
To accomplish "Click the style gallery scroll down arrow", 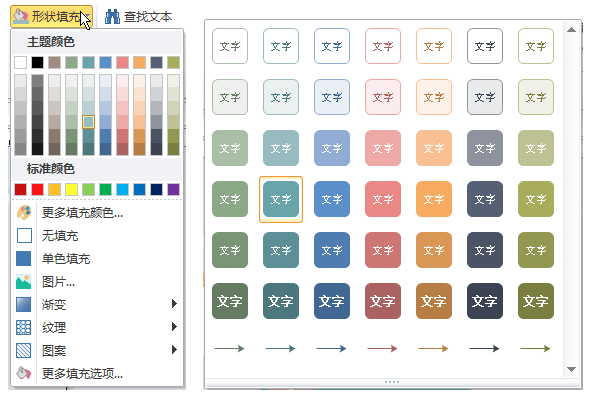I will [x=571, y=369].
